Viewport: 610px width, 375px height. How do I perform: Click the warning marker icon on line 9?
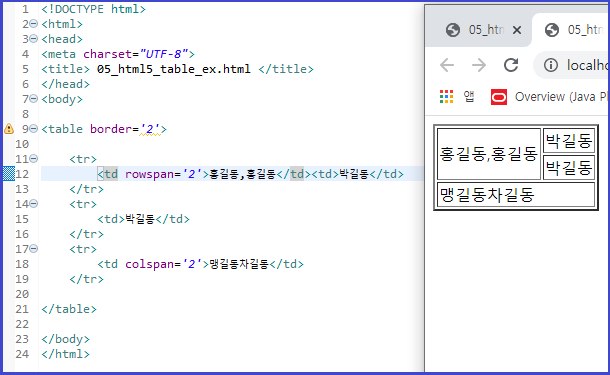click(9, 129)
